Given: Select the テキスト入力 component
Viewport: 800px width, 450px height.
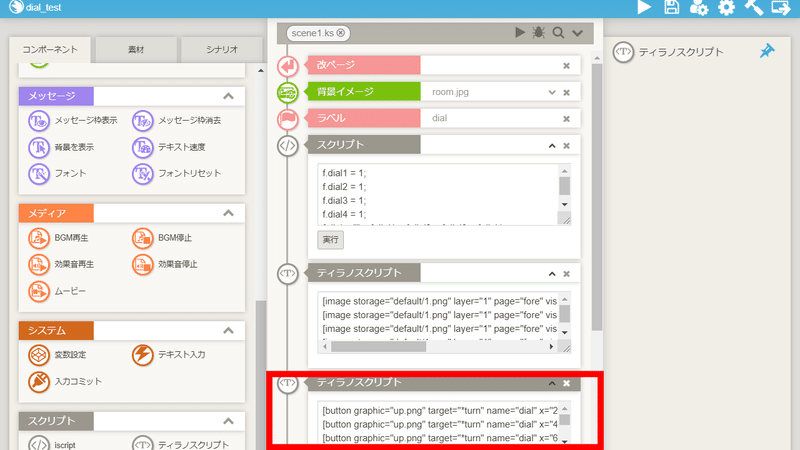Looking at the screenshot, I should point(169,355).
